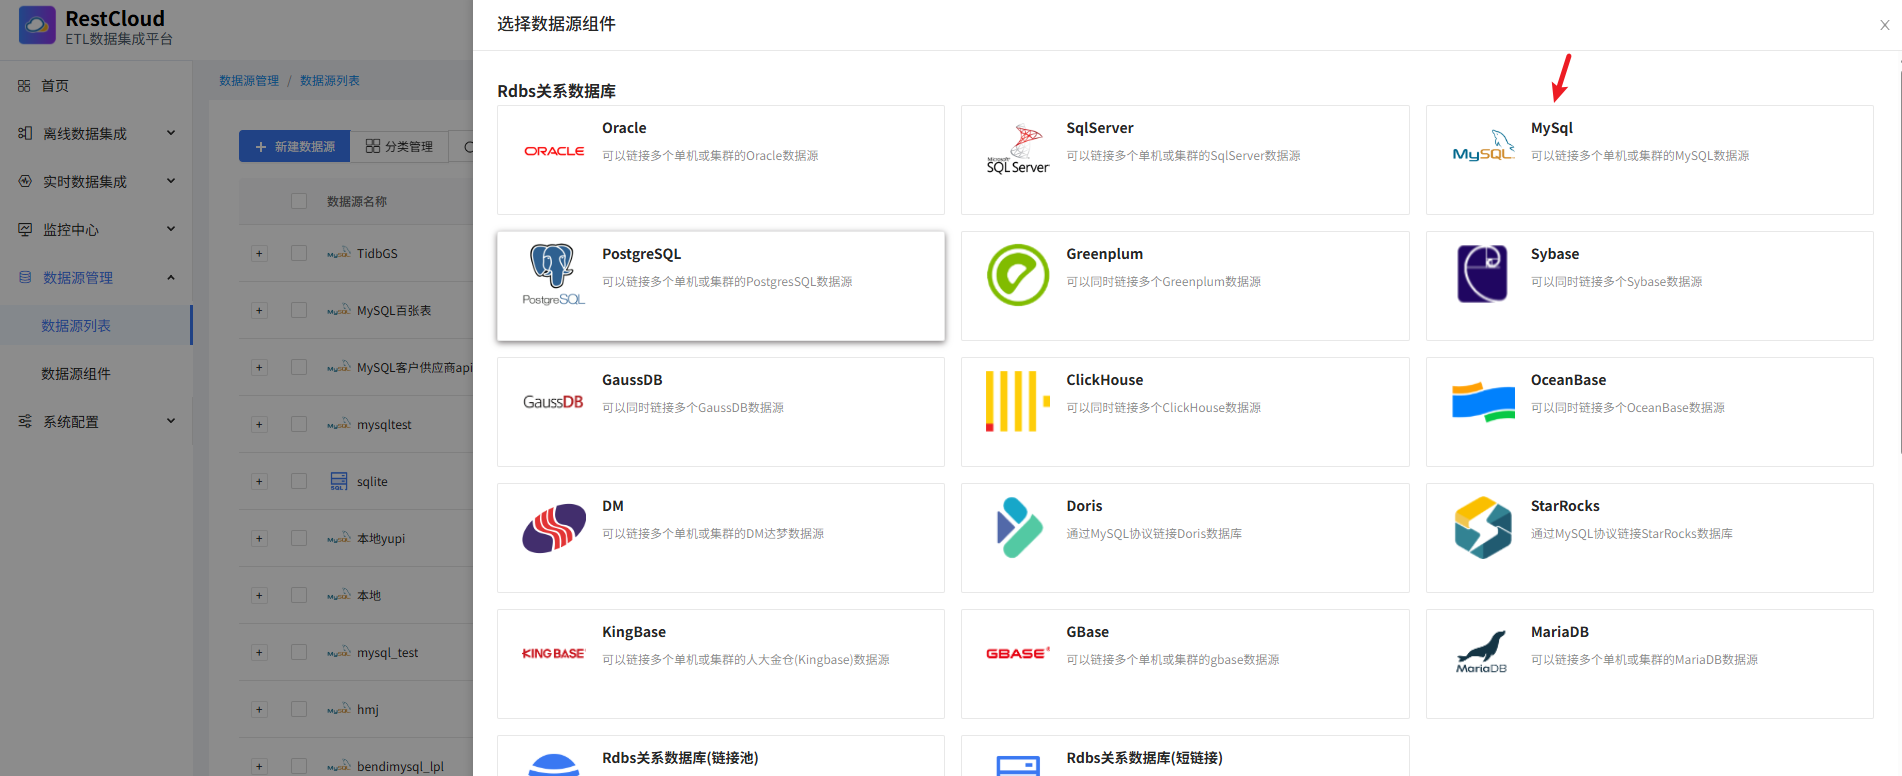Click the 数据源管理 database icon
Viewport: 1902px width, 776px height.
point(25,277)
